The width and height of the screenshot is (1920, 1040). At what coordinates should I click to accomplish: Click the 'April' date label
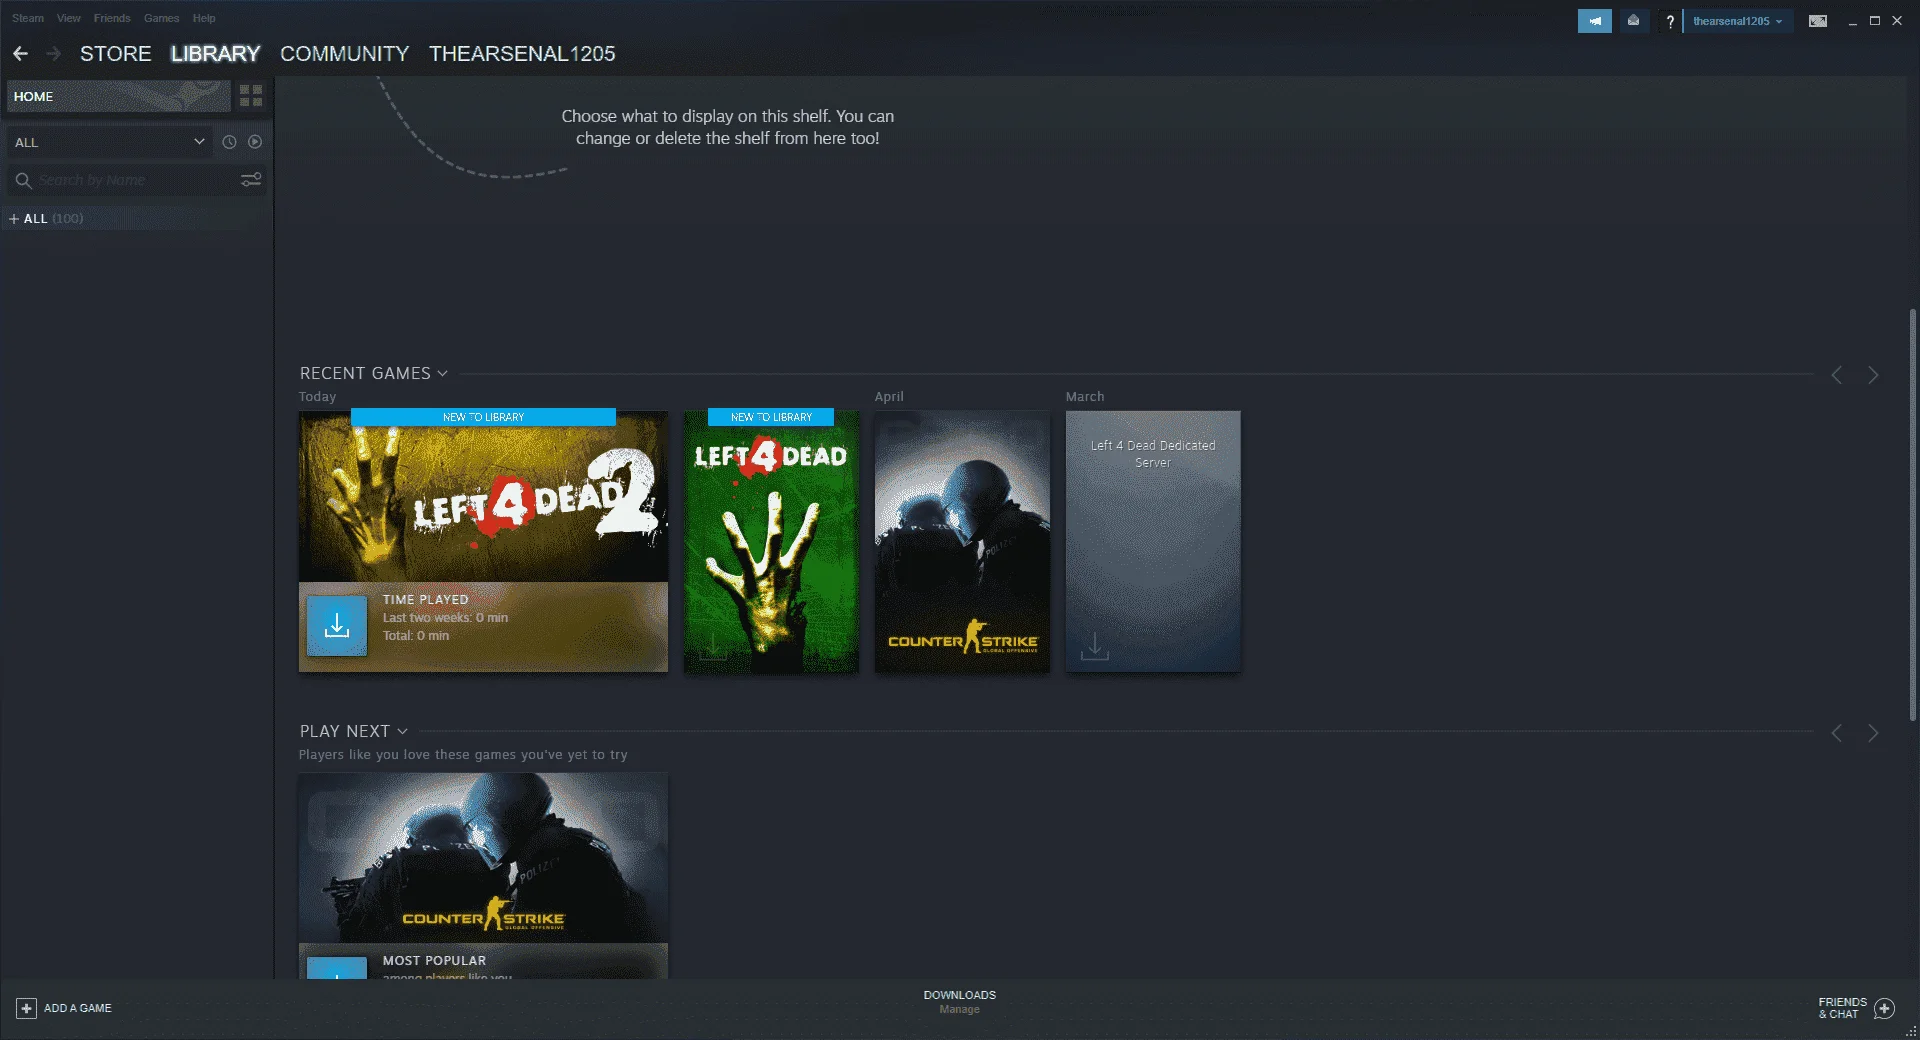point(889,397)
